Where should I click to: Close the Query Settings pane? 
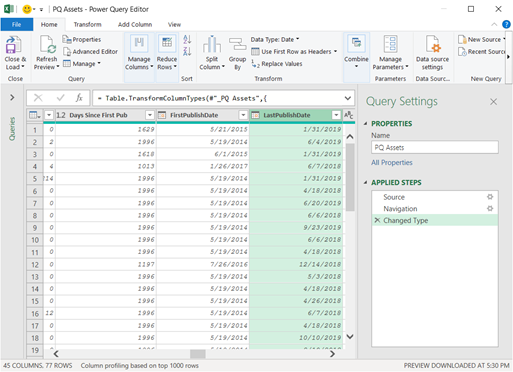(x=493, y=102)
